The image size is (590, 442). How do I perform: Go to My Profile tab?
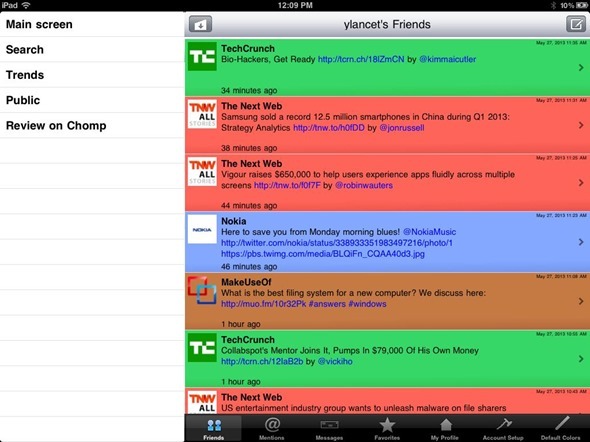pos(445,428)
